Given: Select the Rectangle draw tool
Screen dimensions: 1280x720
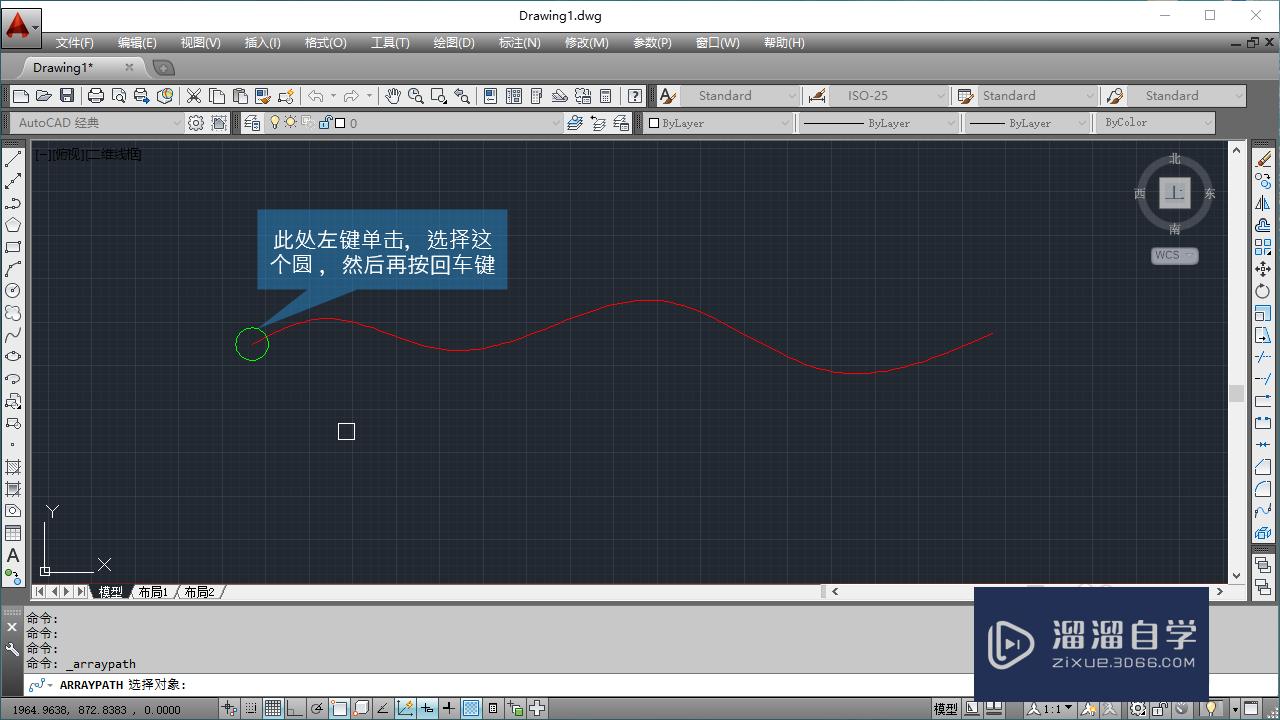Looking at the screenshot, I should point(13,247).
